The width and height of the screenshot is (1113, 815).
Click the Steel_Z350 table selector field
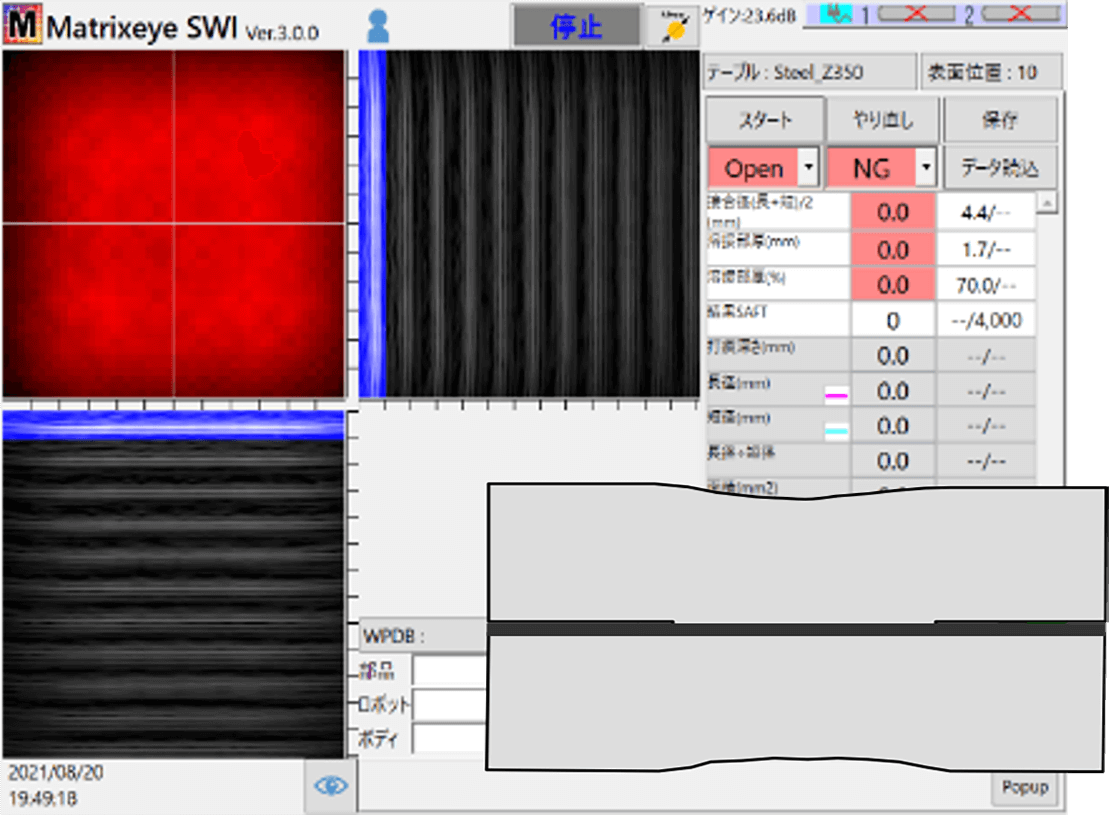pos(809,73)
